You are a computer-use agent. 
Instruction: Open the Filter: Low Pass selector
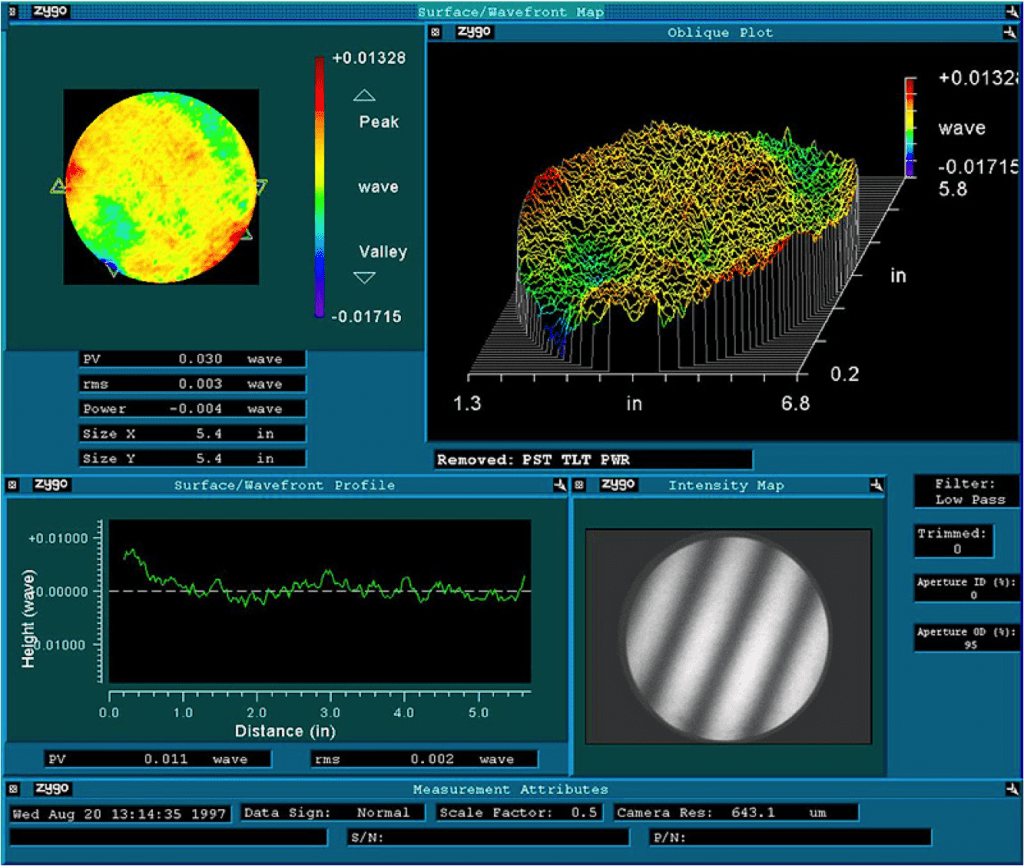(x=965, y=489)
